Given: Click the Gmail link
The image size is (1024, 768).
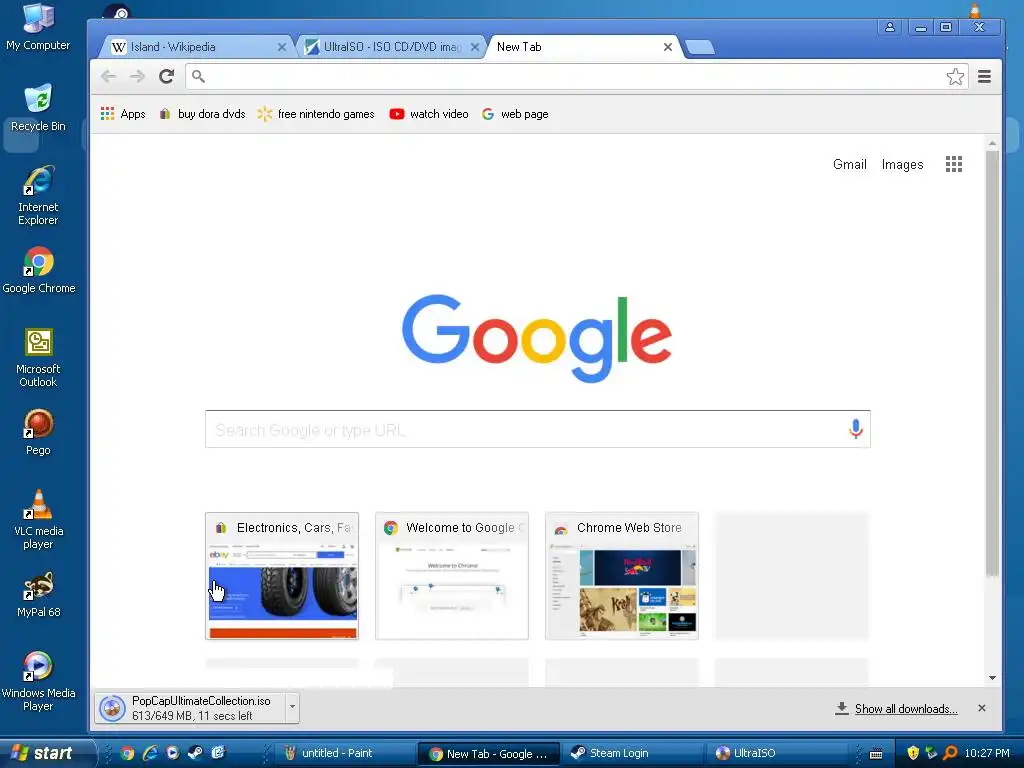Looking at the screenshot, I should pyautogui.click(x=850, y=165).
